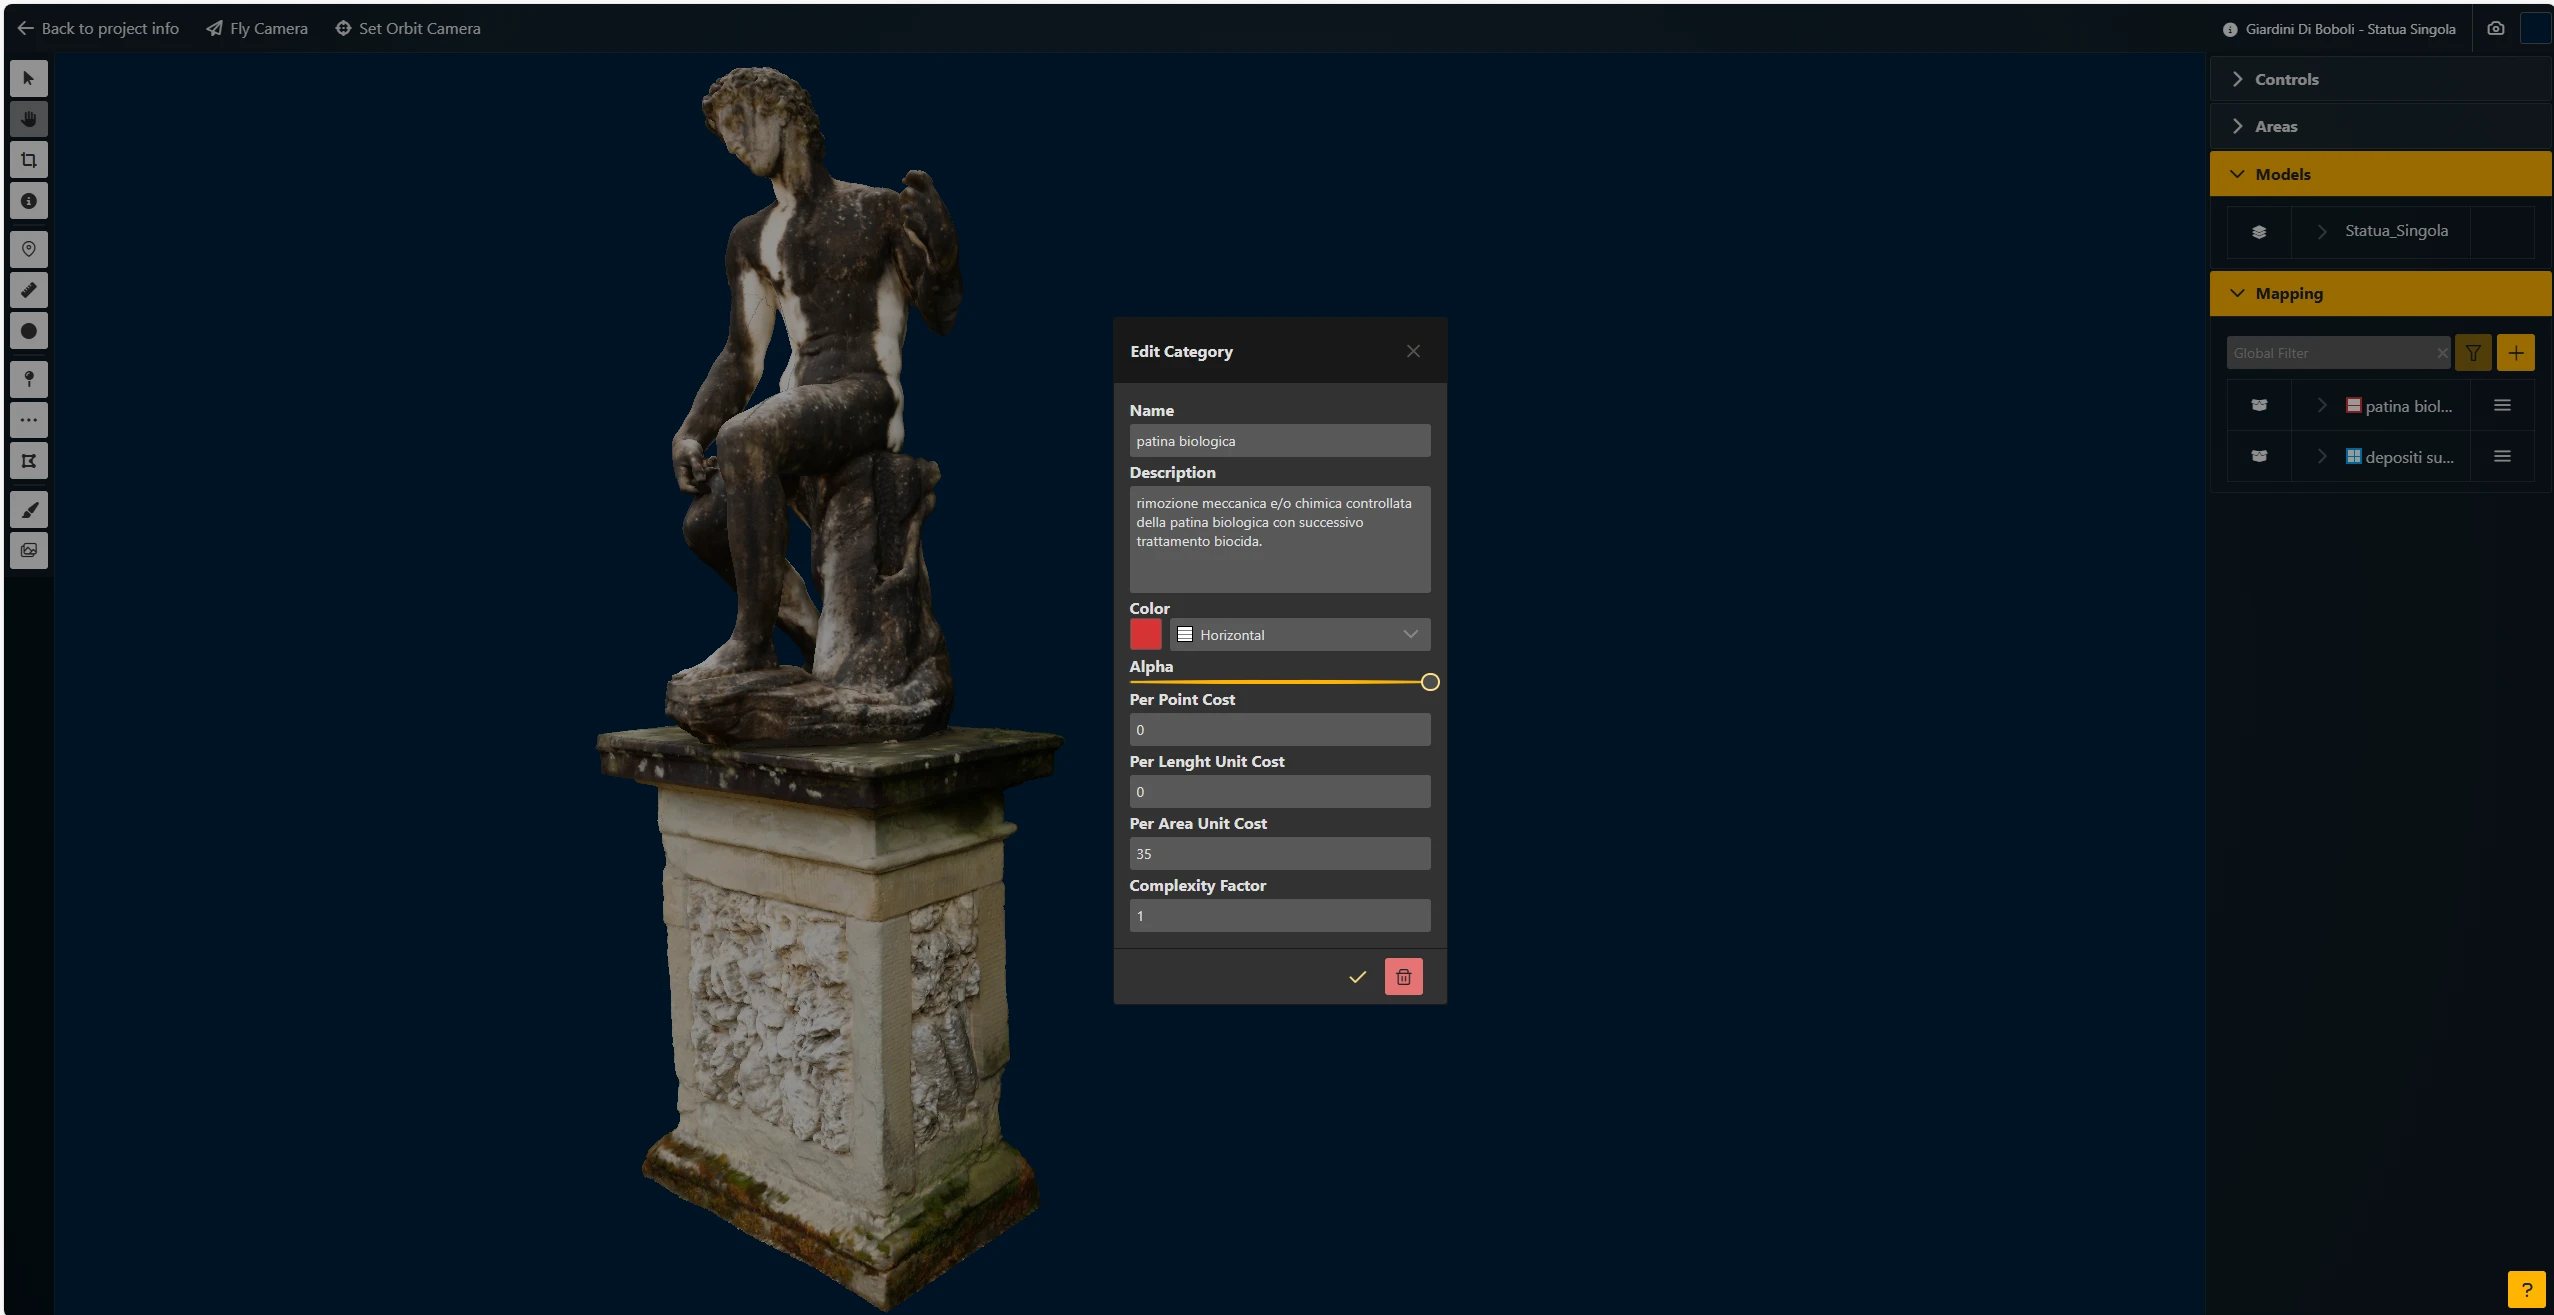This screenshot has width=2554, height=1315.
Task: Click the image gallery tool
Action: pyautogui.click(x=29, y=550)
